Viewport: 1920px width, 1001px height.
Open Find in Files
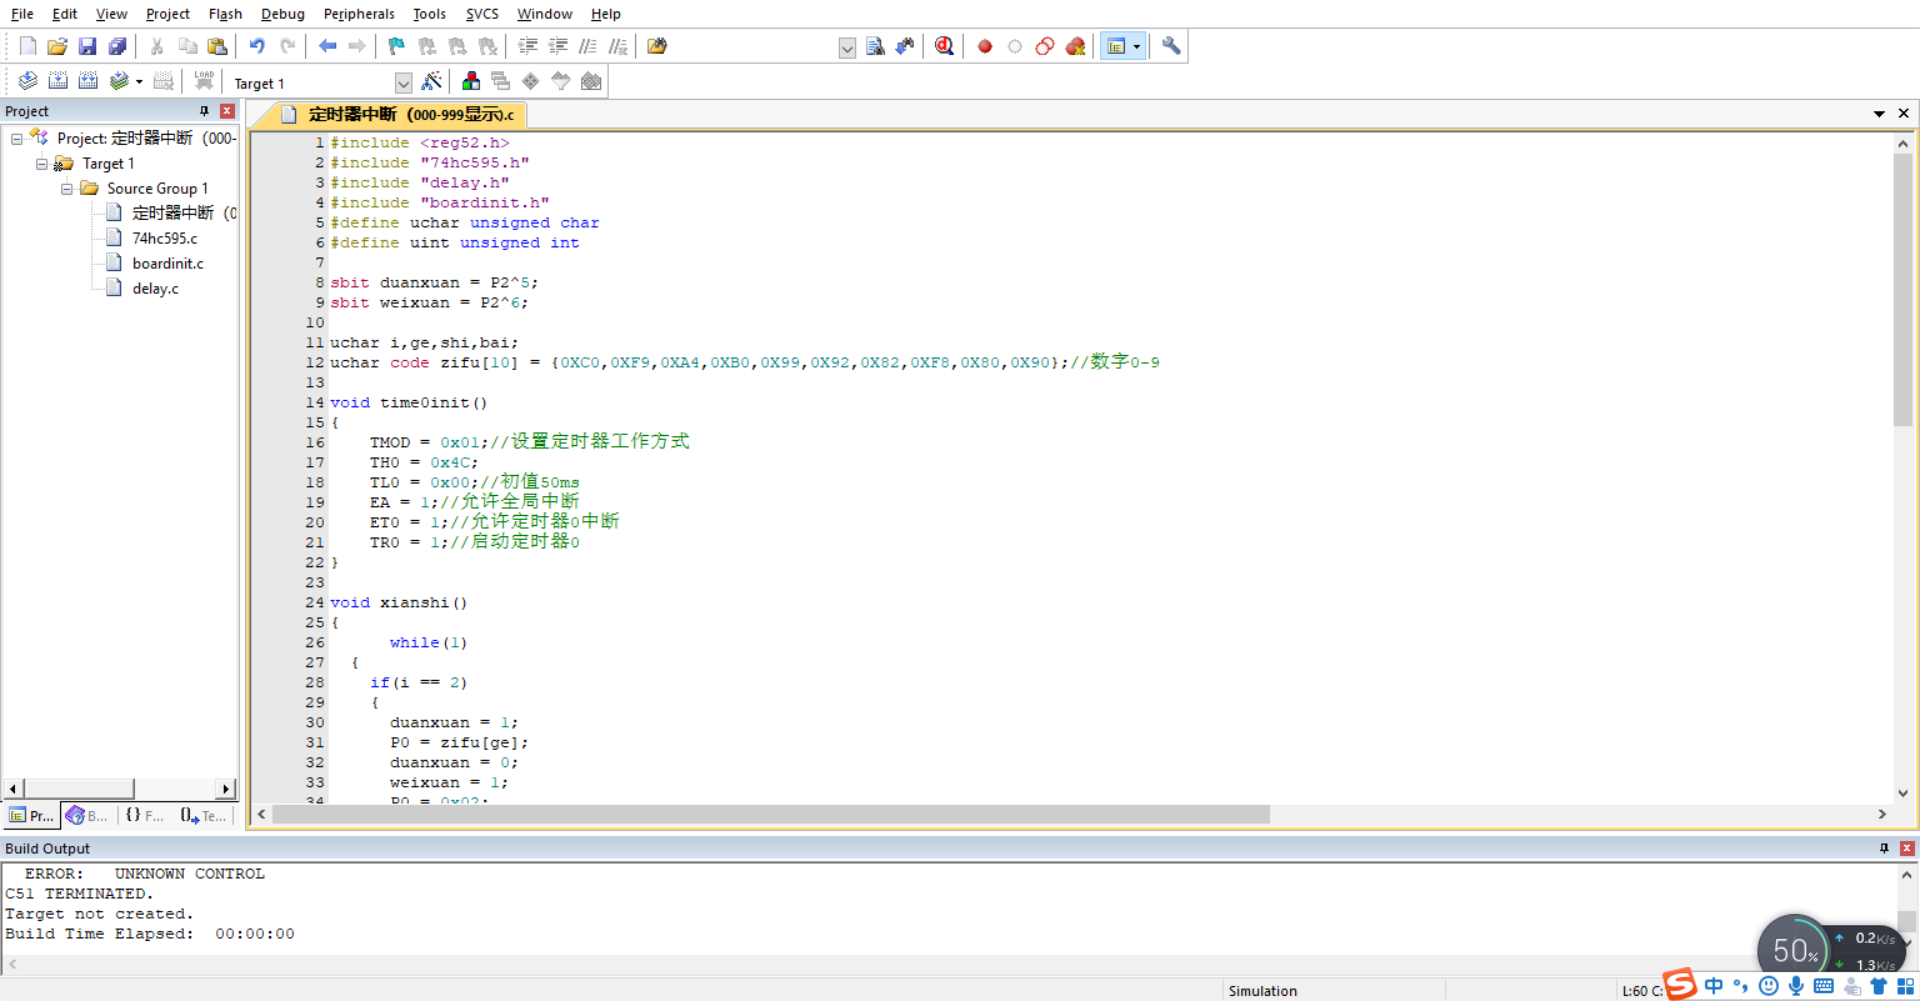[657, 46]
